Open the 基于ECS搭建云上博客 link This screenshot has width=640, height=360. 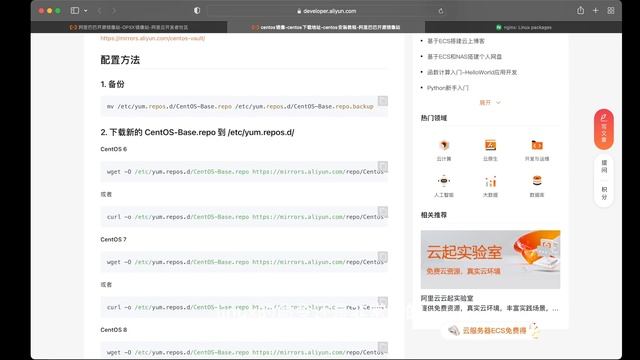tap(456, 41)
